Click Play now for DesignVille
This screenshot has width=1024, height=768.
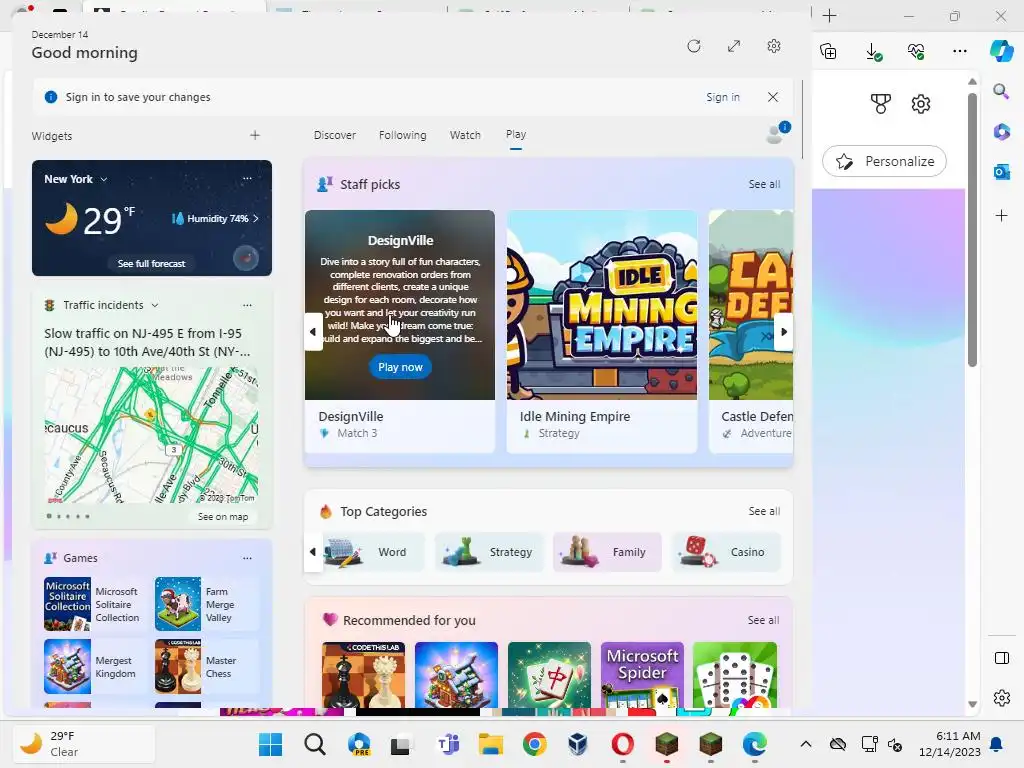click(400, 367)
